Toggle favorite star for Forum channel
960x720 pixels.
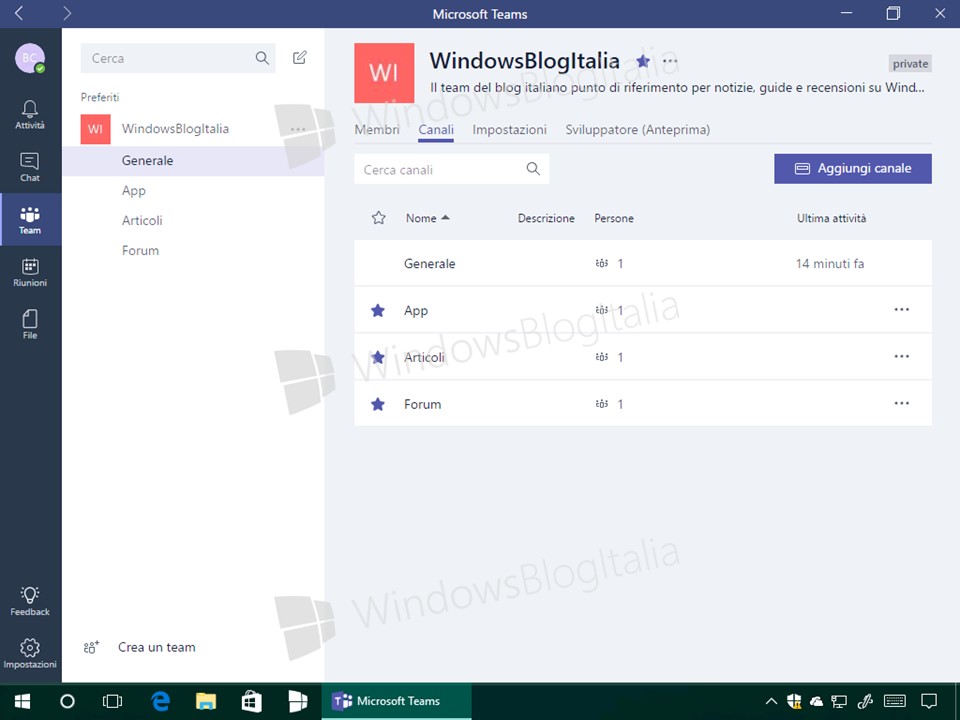click(378, 404)
